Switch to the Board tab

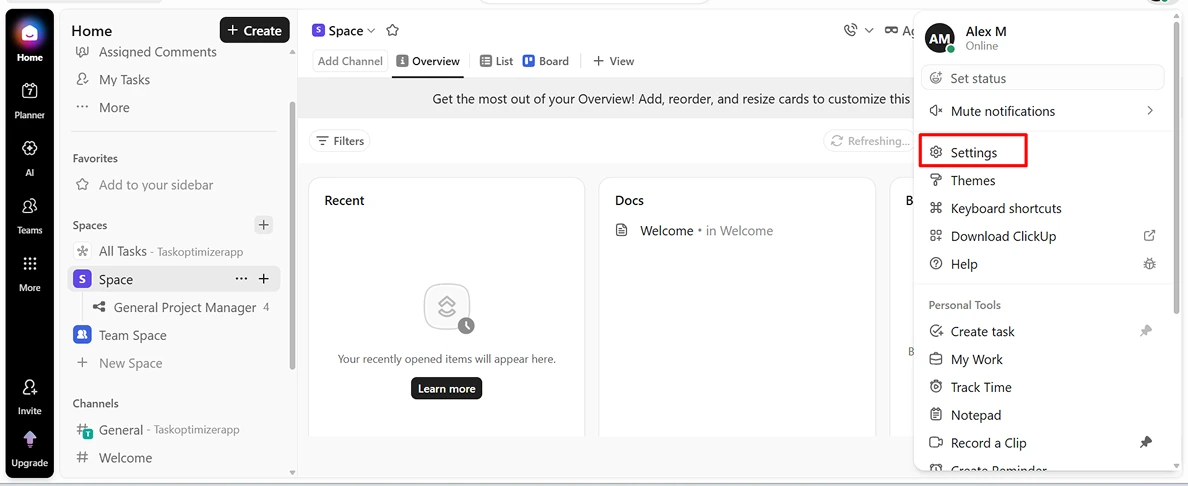[546, 61]
